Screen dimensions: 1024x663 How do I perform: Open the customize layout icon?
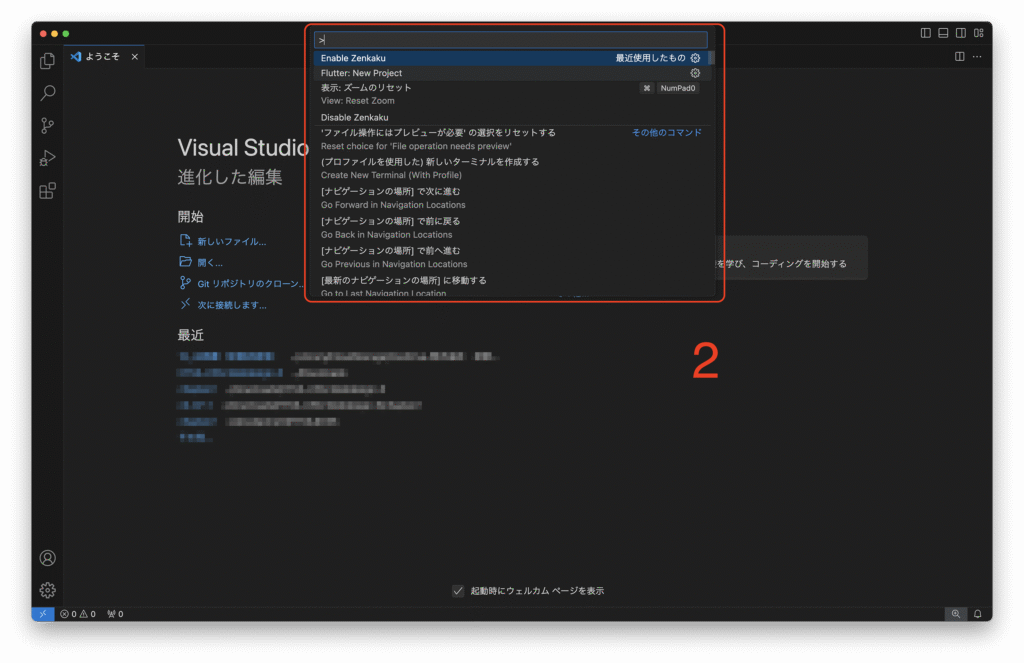click(978, 33)
